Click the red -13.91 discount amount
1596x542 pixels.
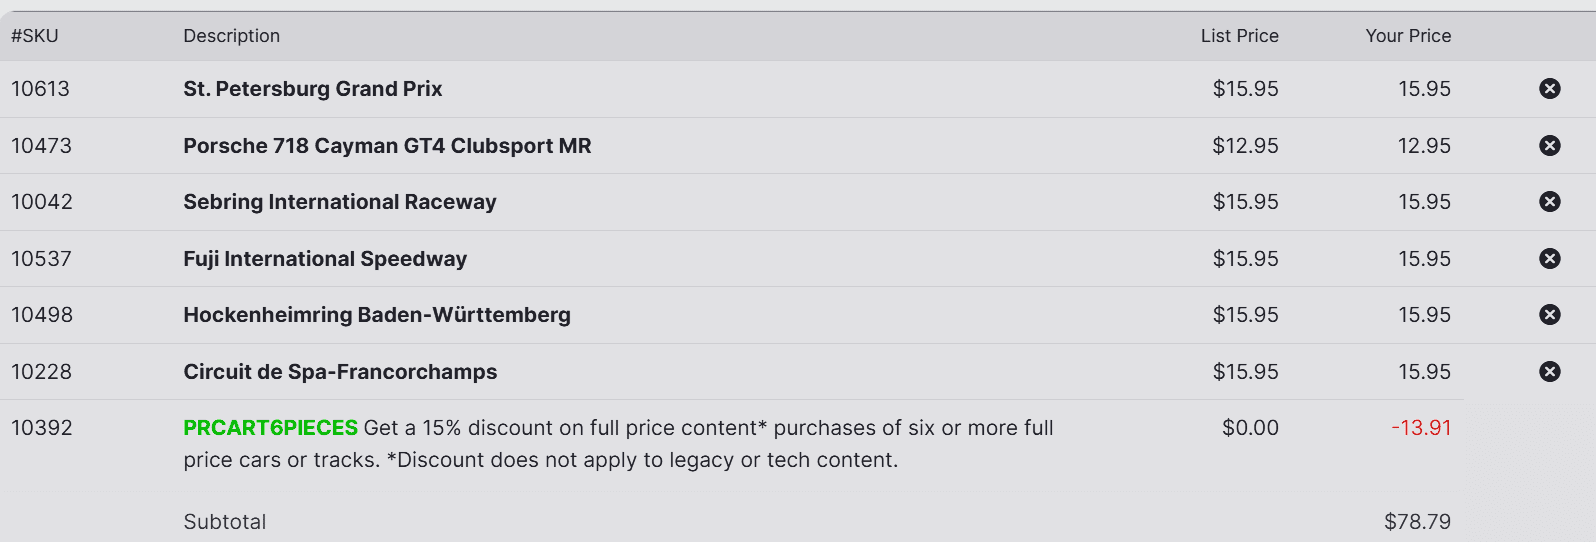[x=1421, y=428]
